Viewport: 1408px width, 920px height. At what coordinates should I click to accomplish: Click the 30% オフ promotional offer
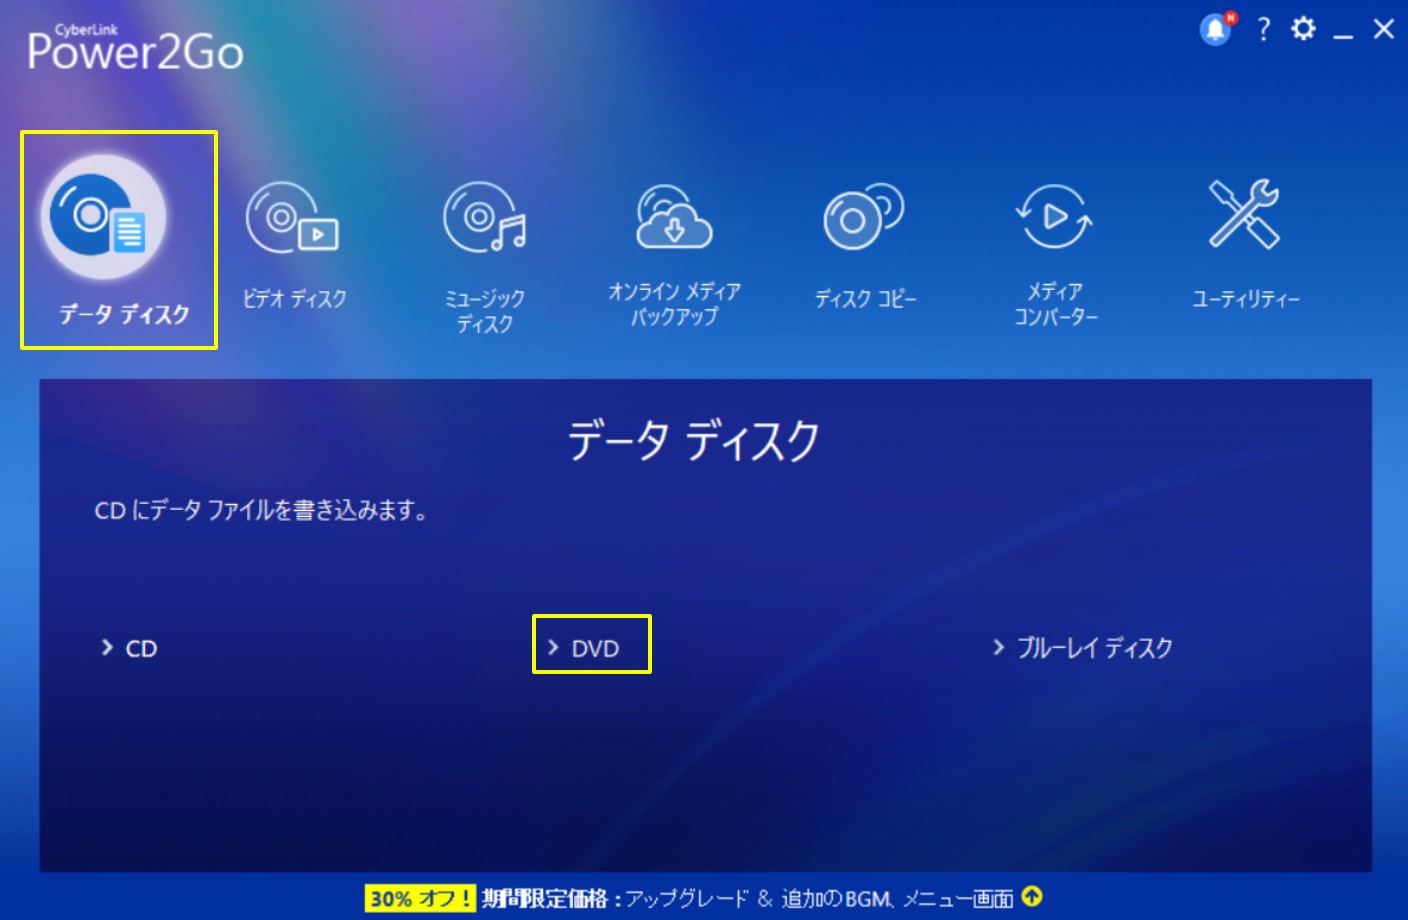pyautogui.click(x=421, y=898)
